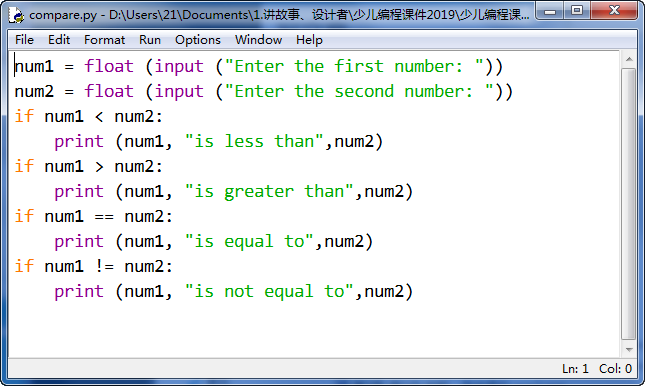Place cursor on the "if num1 == num2:" line
The height and width of the screenshot is (386, 645).
click(94, 216)
